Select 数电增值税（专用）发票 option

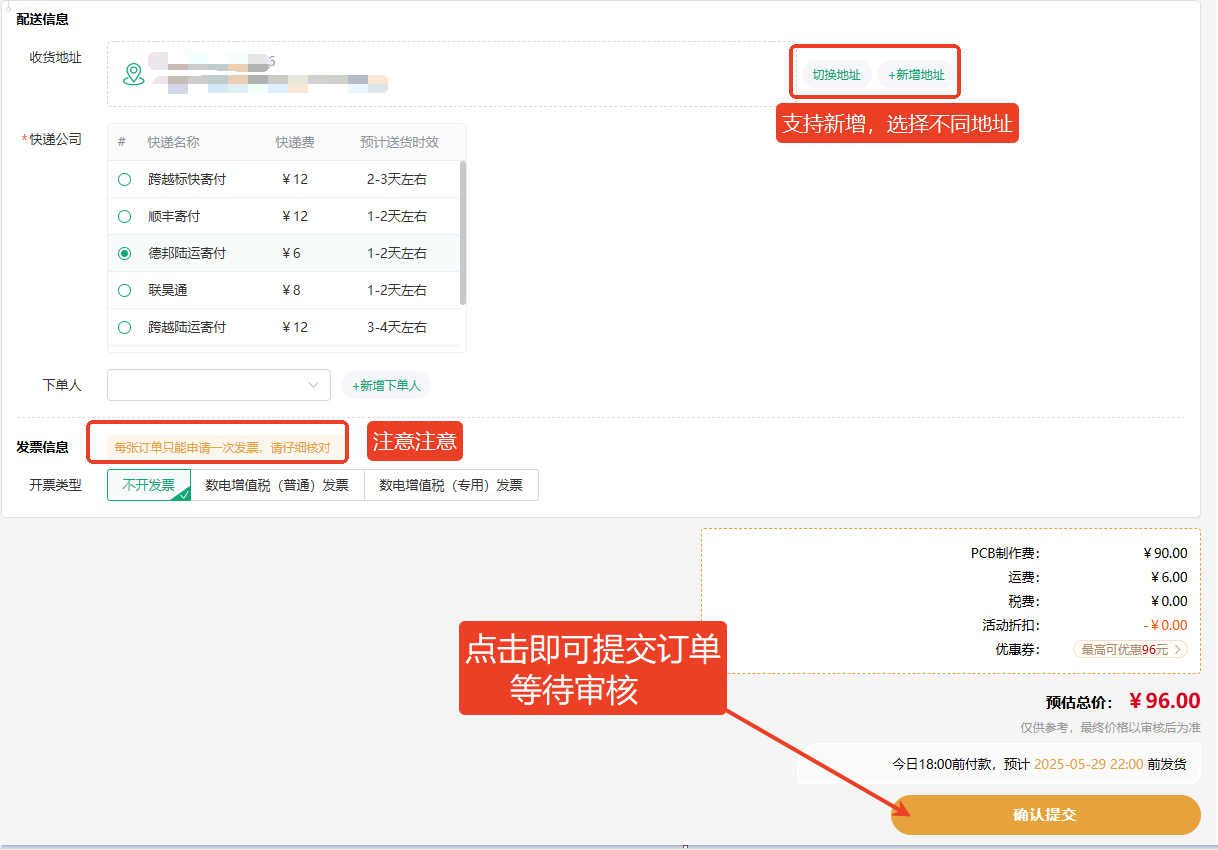coord(451,485)
